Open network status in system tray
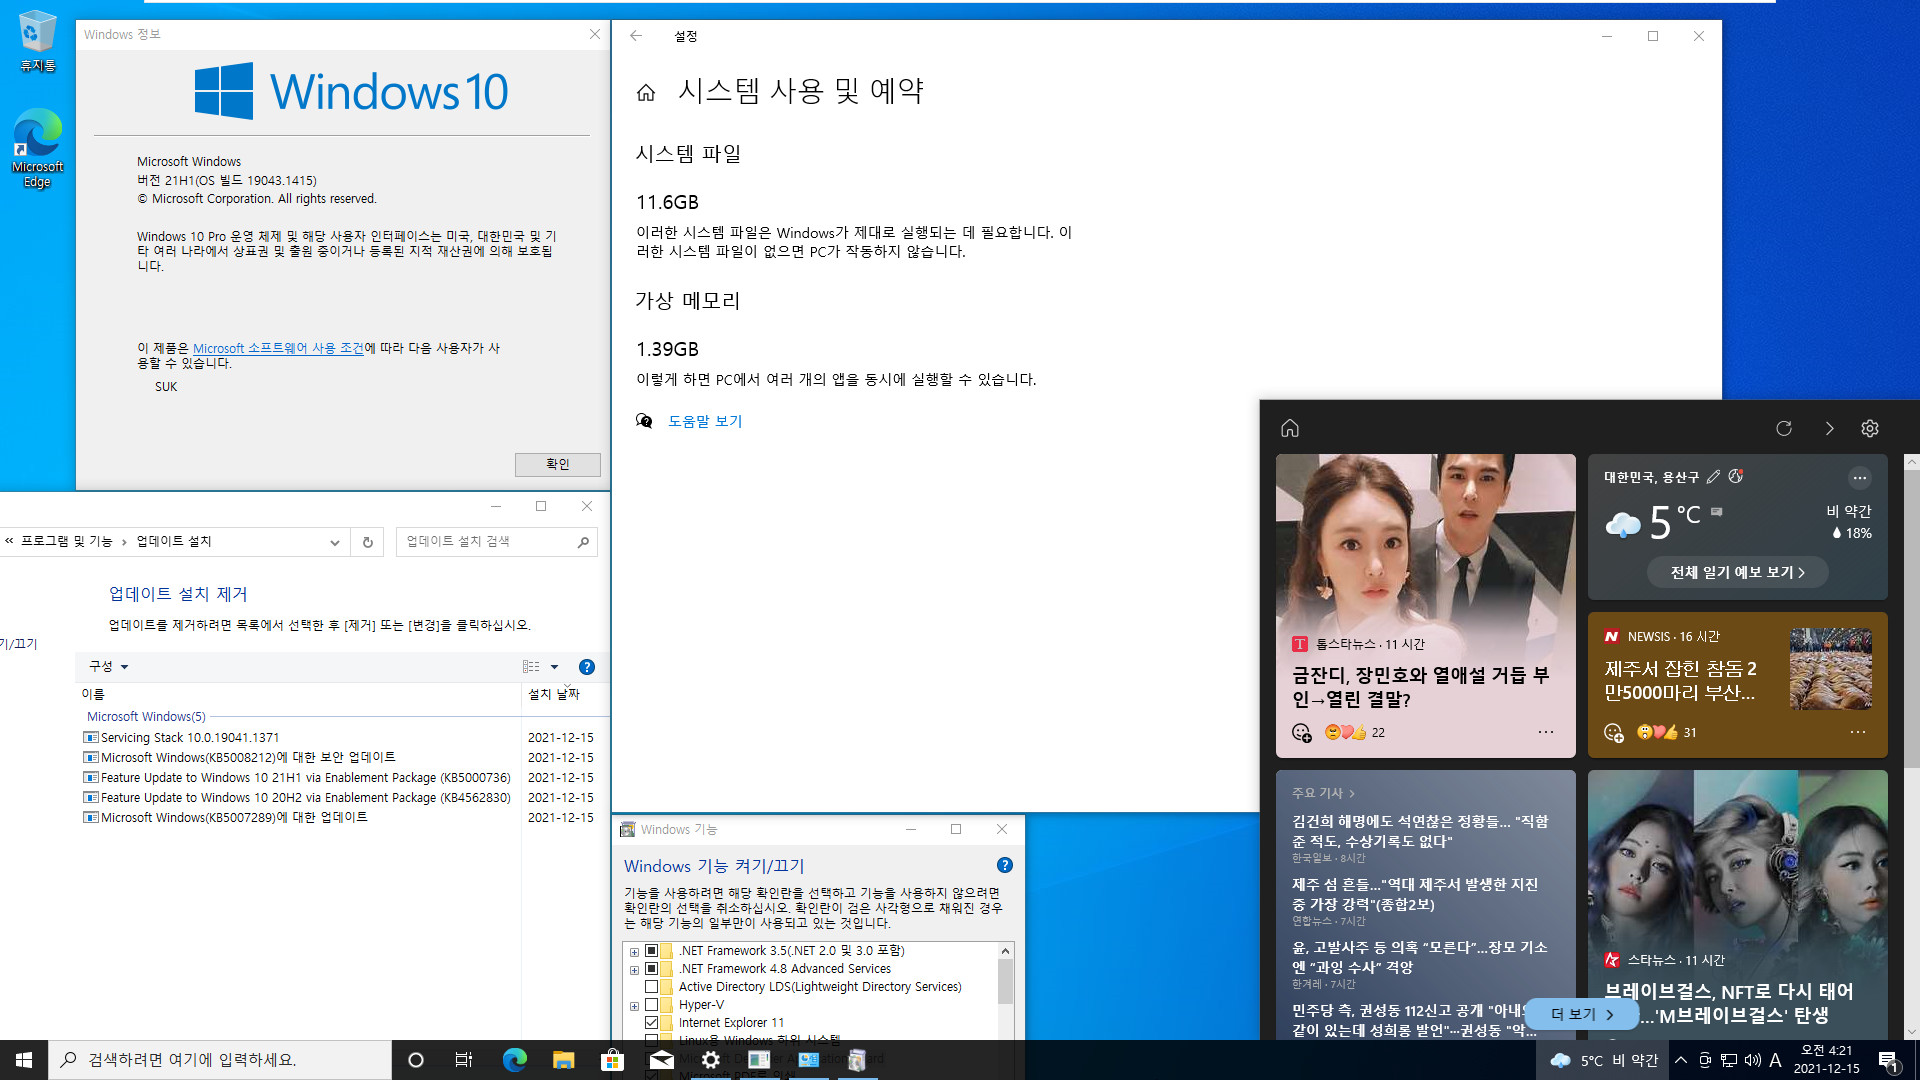 click(x=1729, y=1060)
